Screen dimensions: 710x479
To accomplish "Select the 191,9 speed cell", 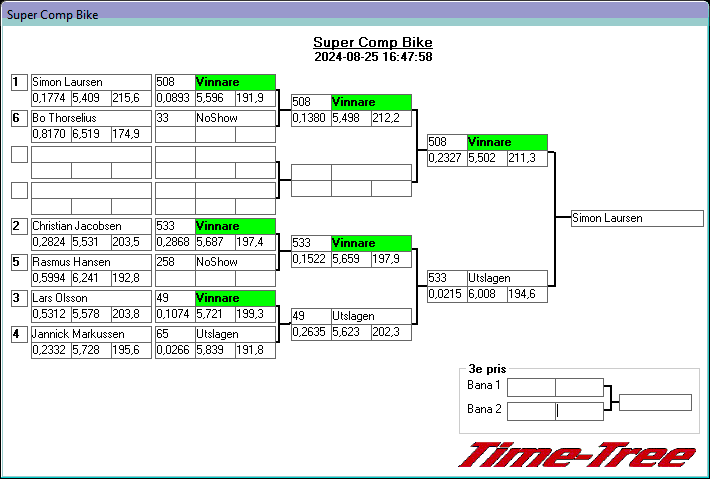I will pos(255,98).
